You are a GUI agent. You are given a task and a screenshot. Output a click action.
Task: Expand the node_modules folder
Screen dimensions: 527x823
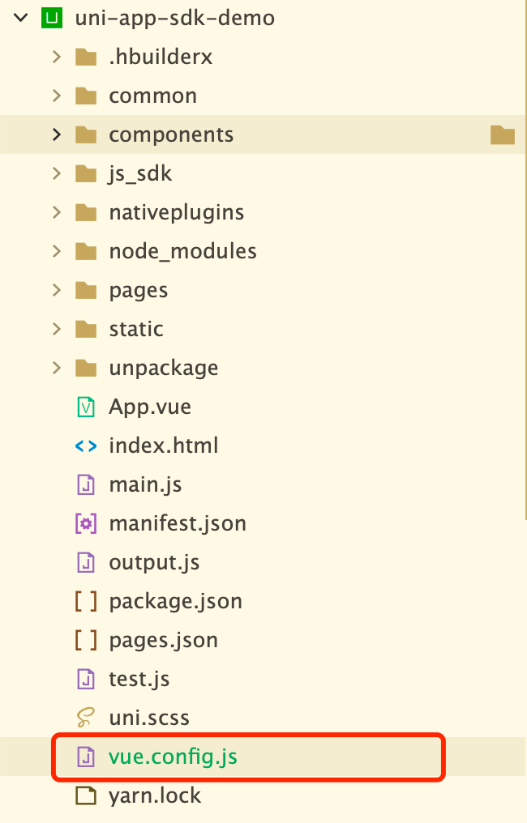pyautogui.click(x=57, y=251)
